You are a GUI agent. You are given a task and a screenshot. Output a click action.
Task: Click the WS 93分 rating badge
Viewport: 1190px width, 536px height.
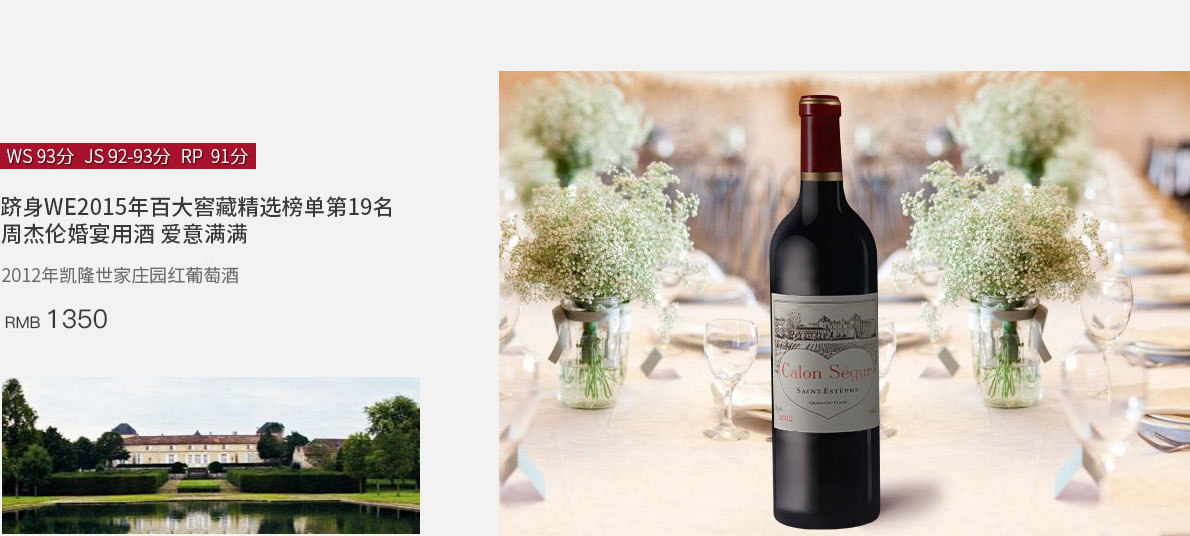40,156
